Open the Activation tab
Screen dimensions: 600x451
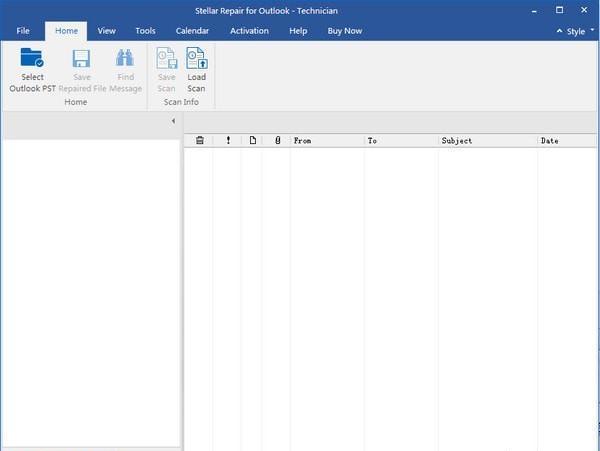249,31
